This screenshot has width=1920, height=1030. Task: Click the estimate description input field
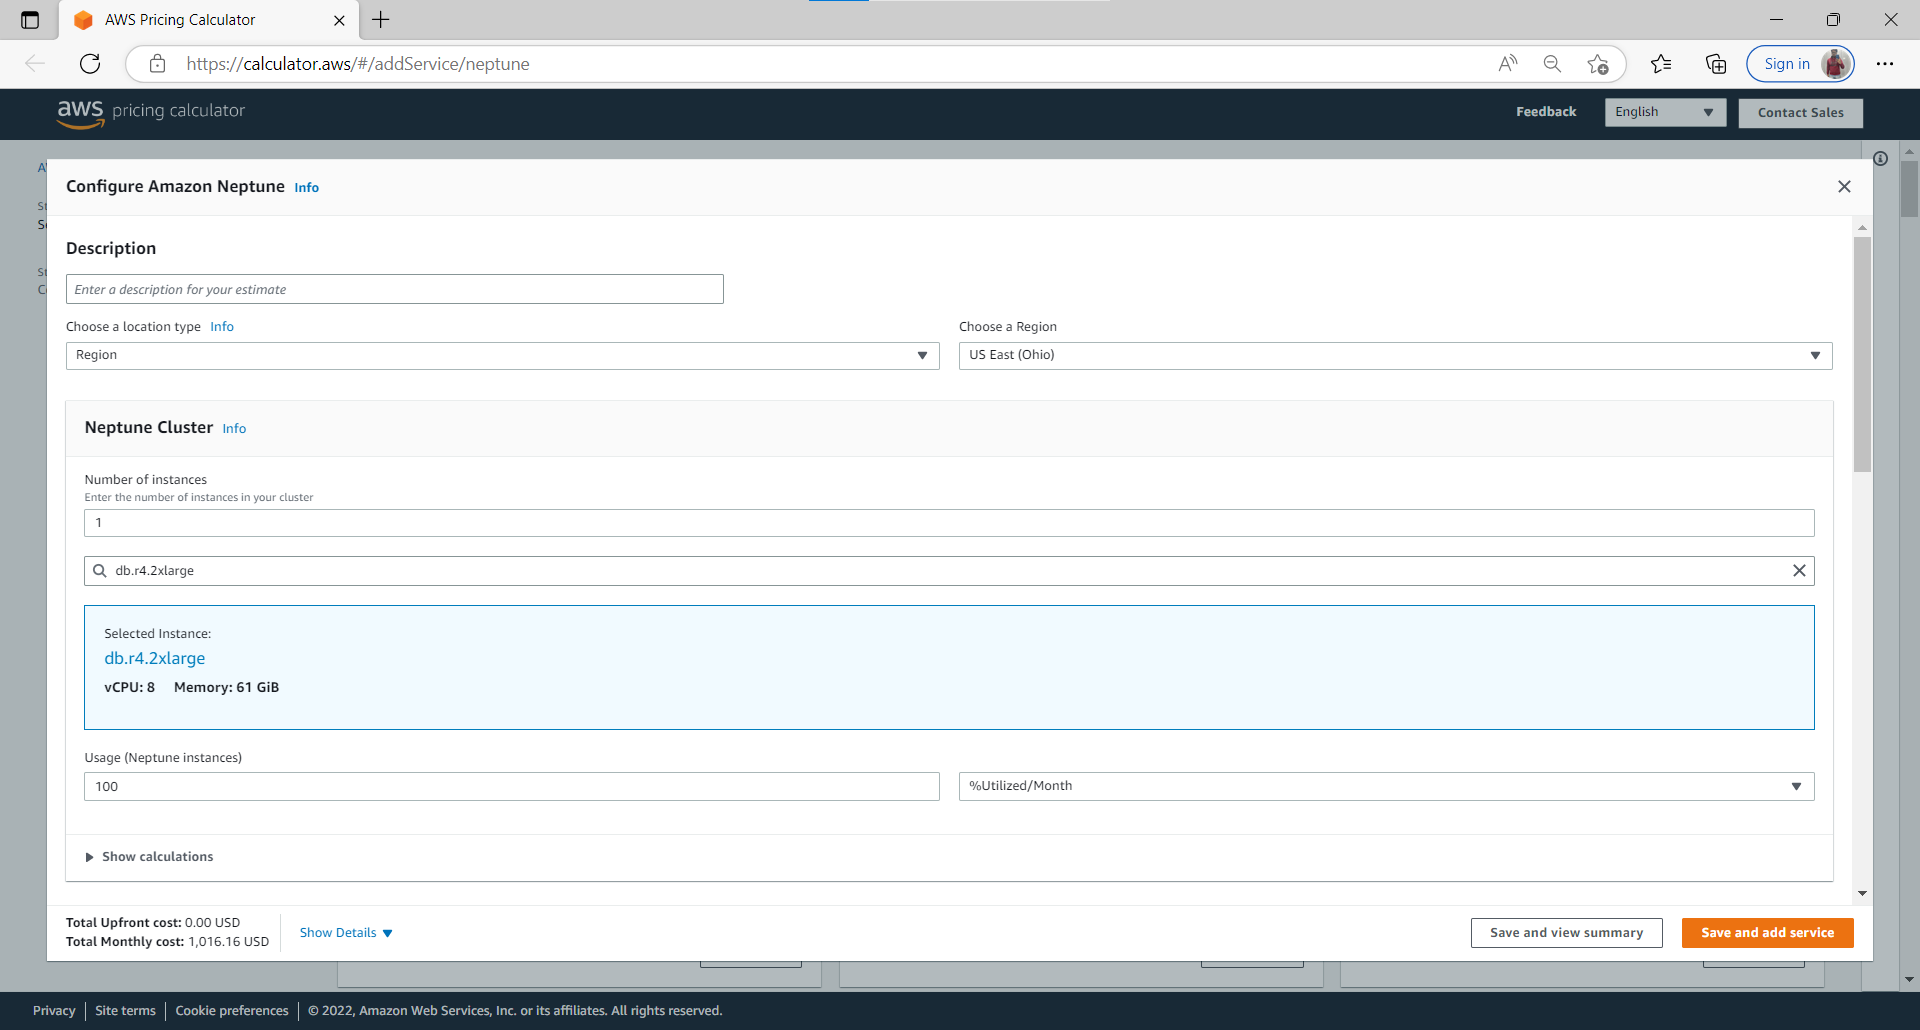tap(394, 289)
